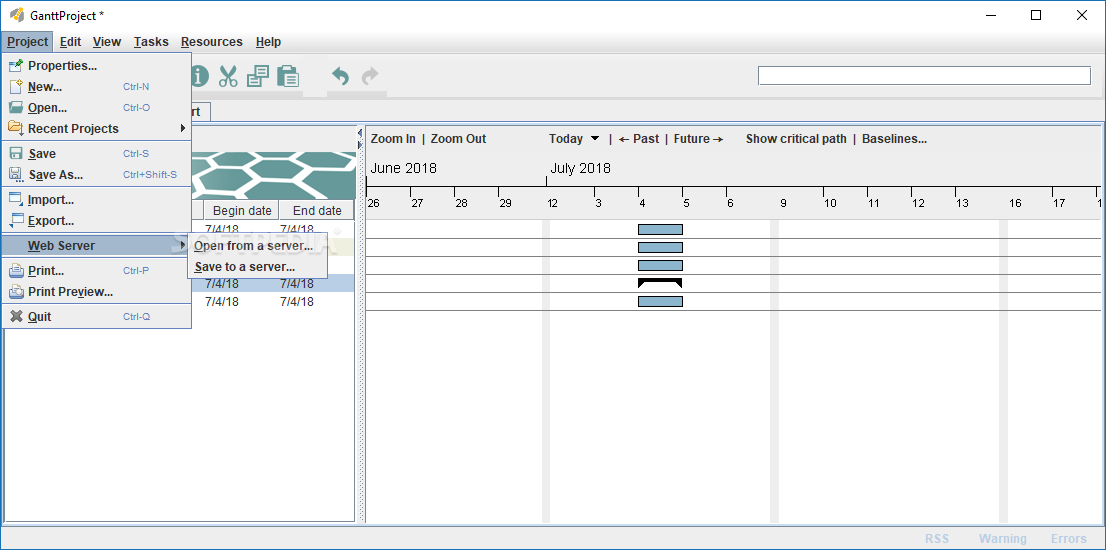Minimize the GanttProject window
Viewport: 1106px width, 550px height.
990,16
